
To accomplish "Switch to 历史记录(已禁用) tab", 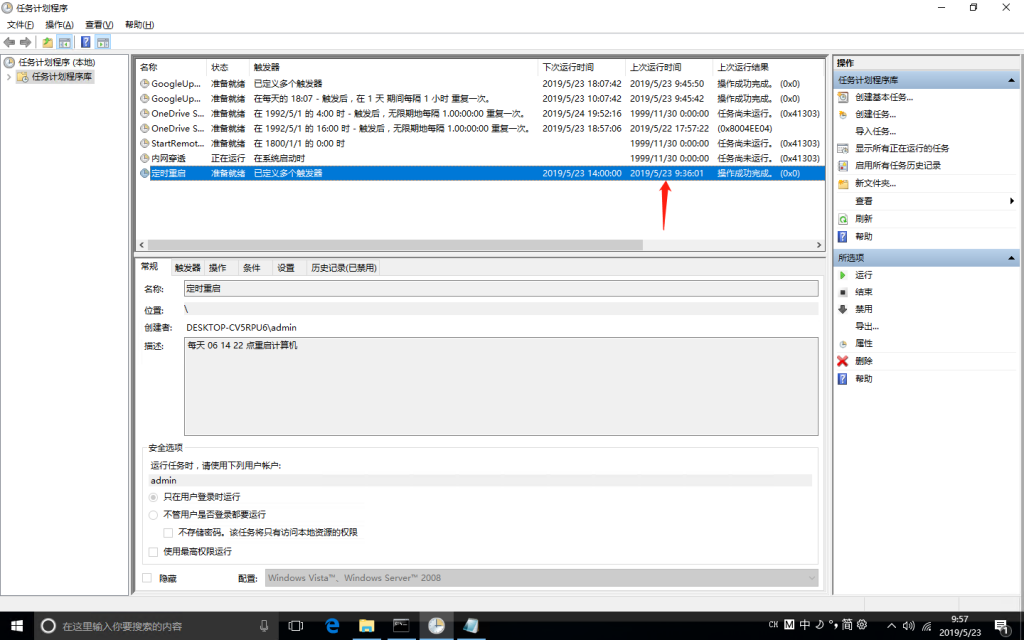I will pyautogui.click(x=344, y=268).
